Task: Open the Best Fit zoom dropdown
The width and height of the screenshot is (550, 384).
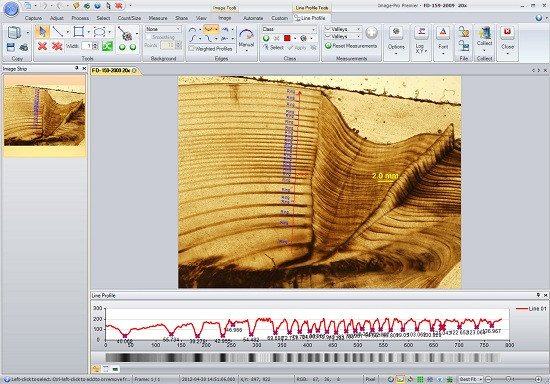Action: click(471, 379)
